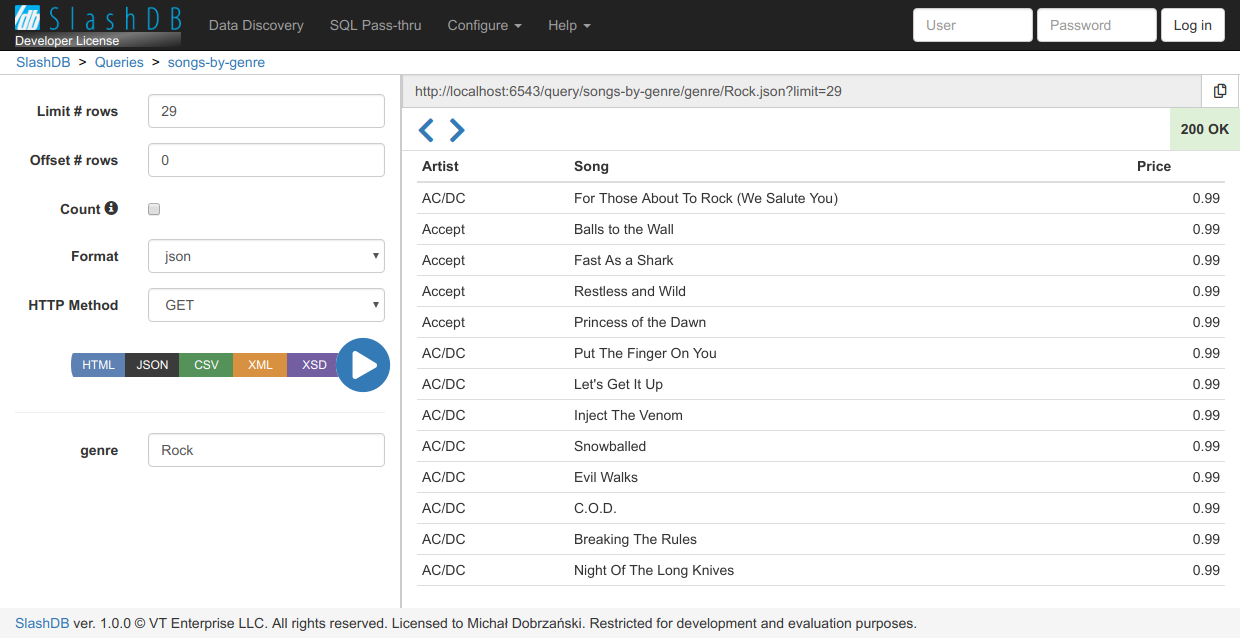This screenshot has width=1240, height=638.
Task: Click the genre input field containing Rock
Action: tap(266, 450)
